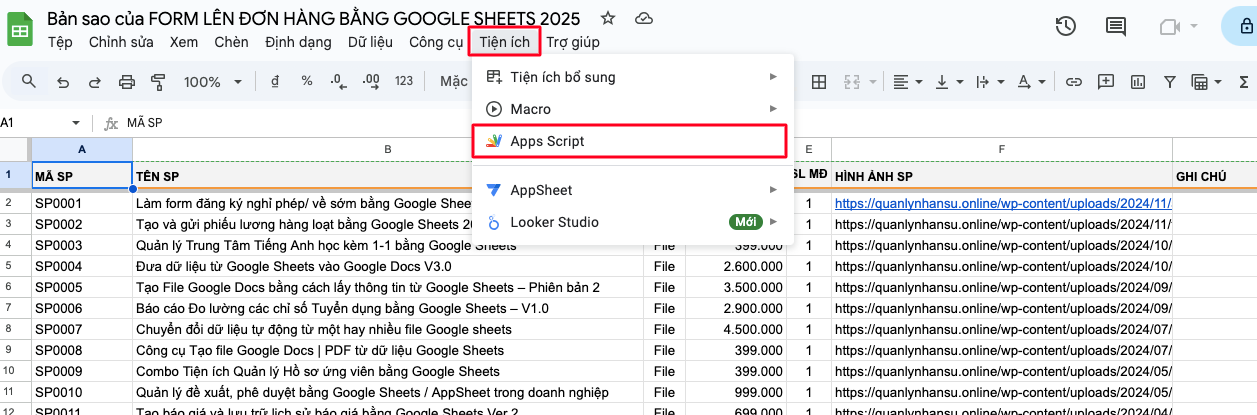The height and width of the screenshot is (415, 1257).
Task: Insert a link
Action: (1074, 82)
